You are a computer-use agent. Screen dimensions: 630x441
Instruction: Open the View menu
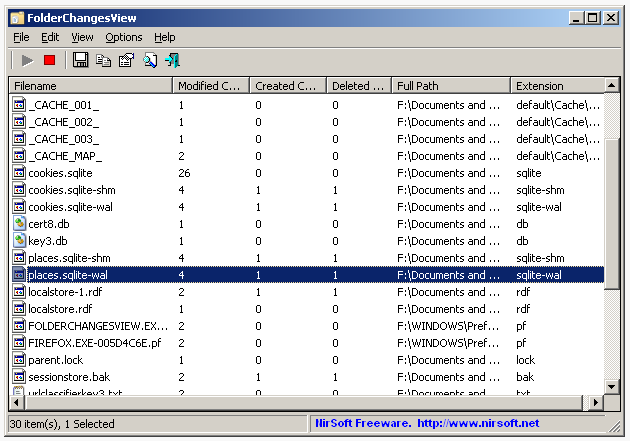[x=82, y=37]
